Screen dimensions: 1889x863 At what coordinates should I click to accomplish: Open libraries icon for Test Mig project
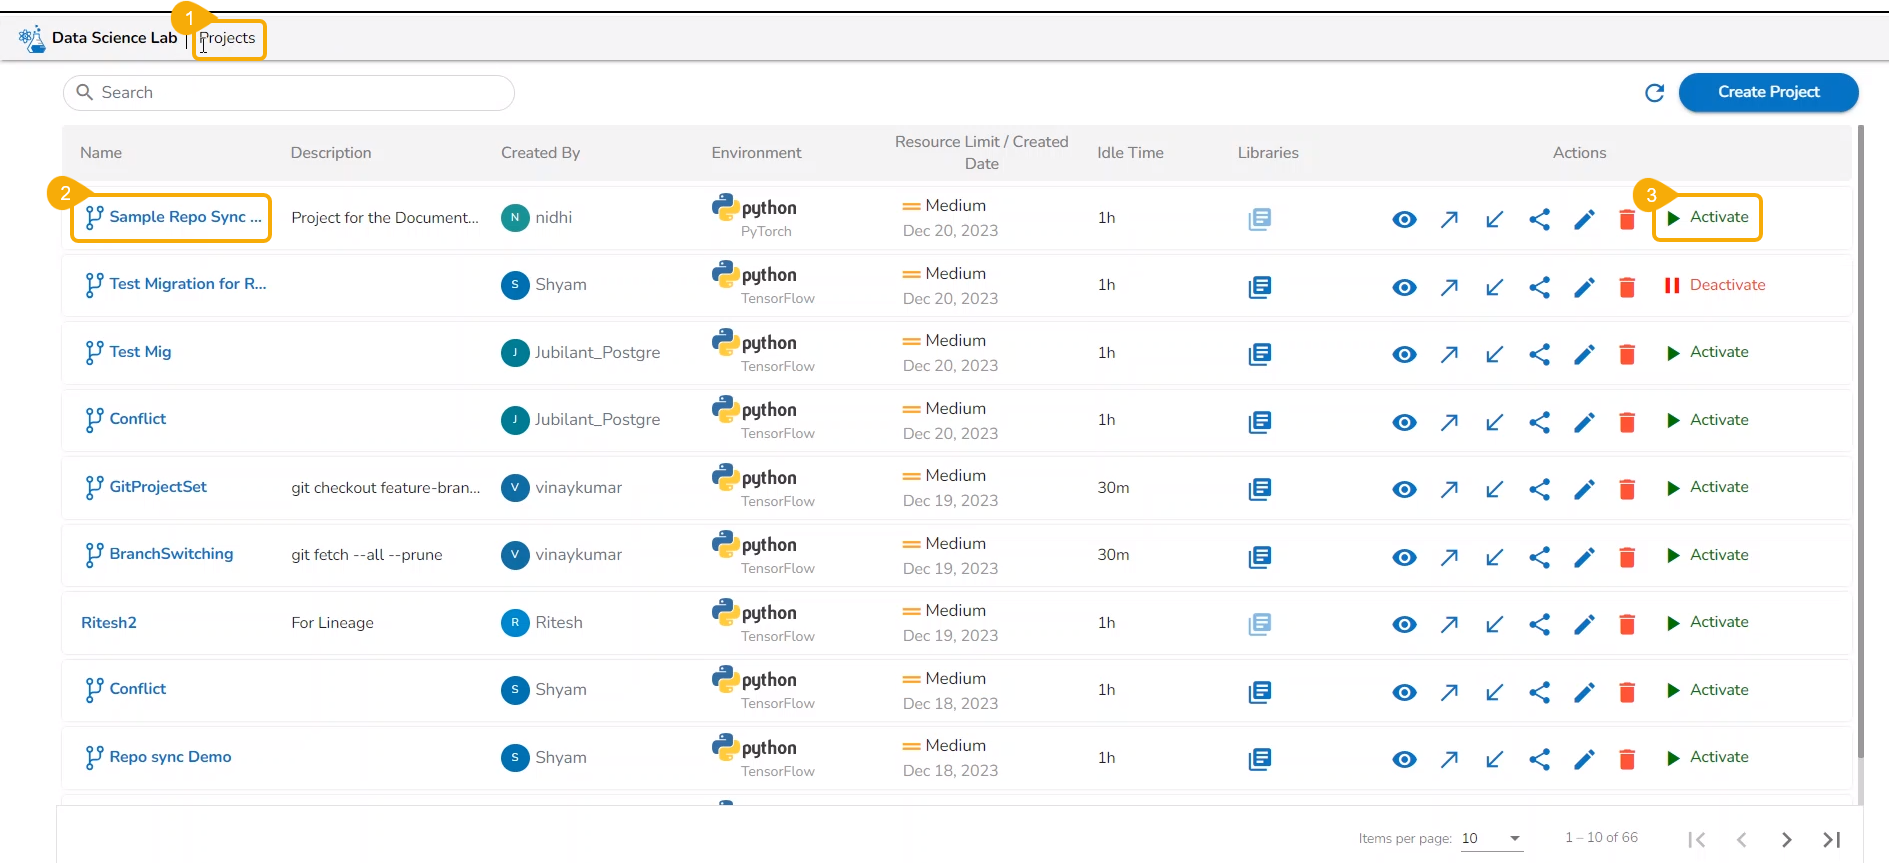[x=1259, y=354]
